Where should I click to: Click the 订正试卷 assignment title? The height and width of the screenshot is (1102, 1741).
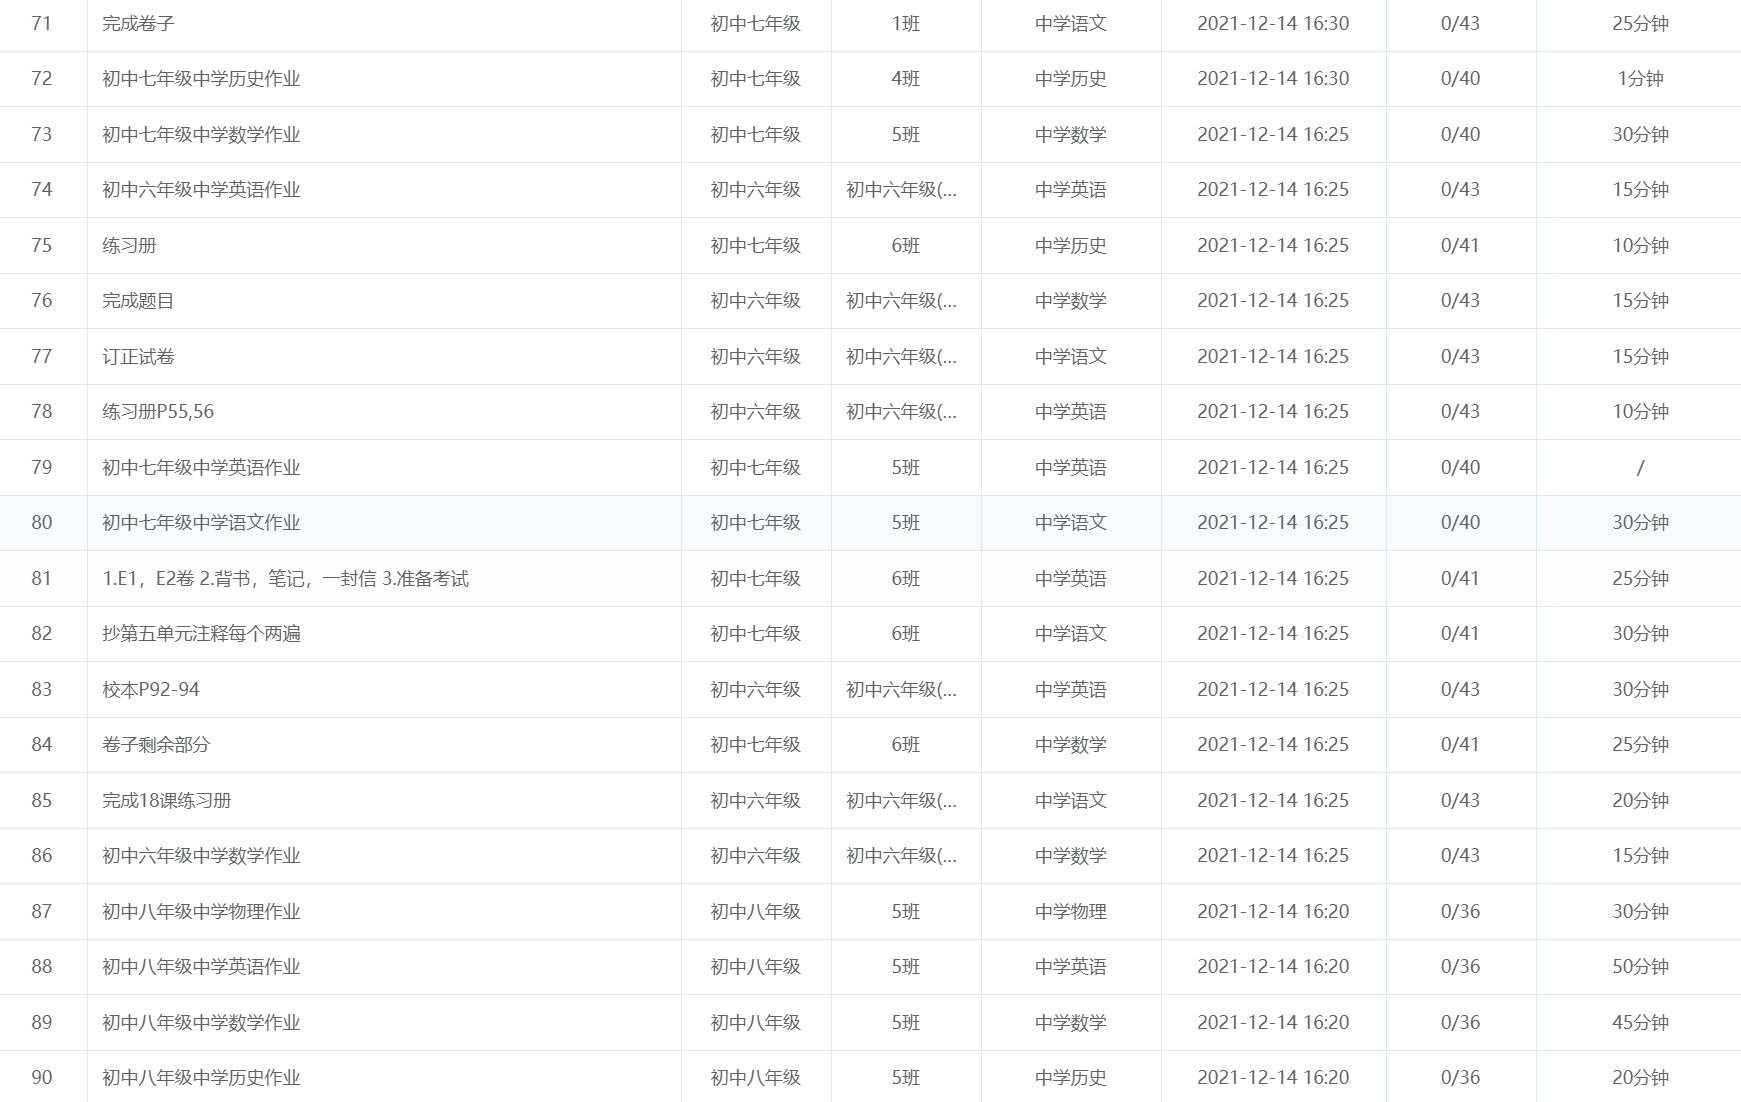[138, 356]
